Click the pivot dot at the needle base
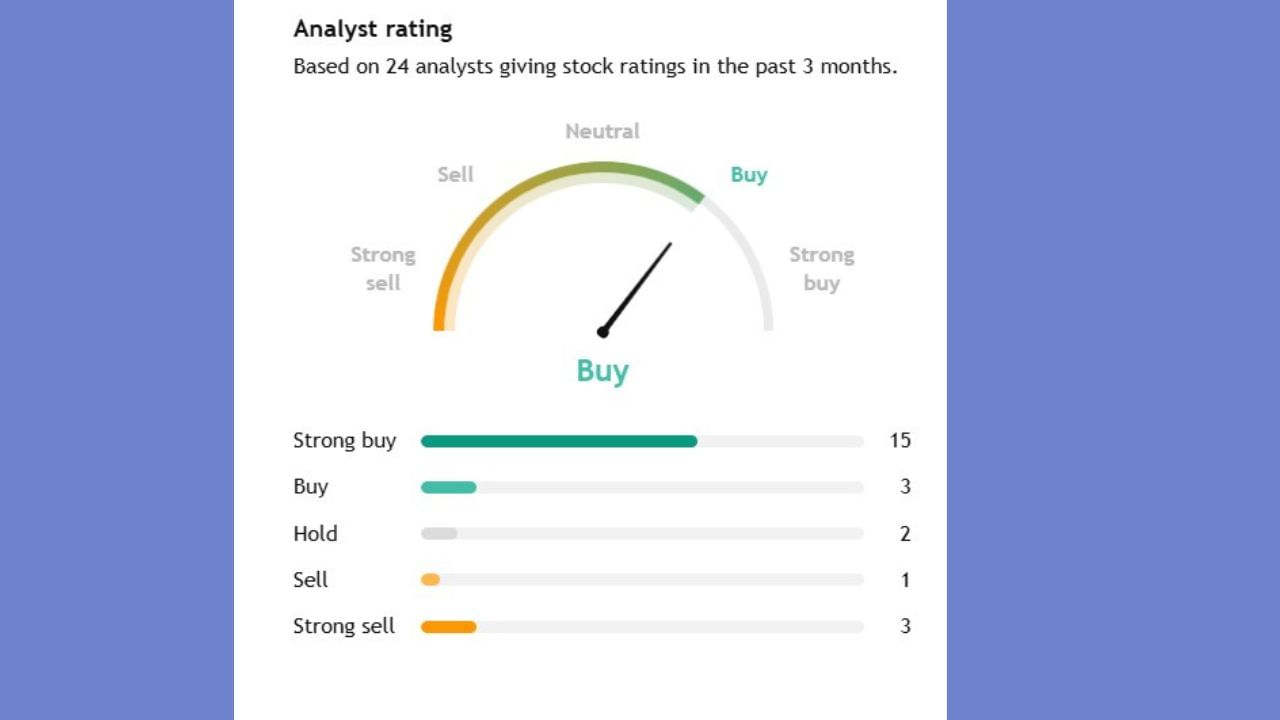Image resolution: width=1280 pixels, height=720 pixels. [602, 331]
